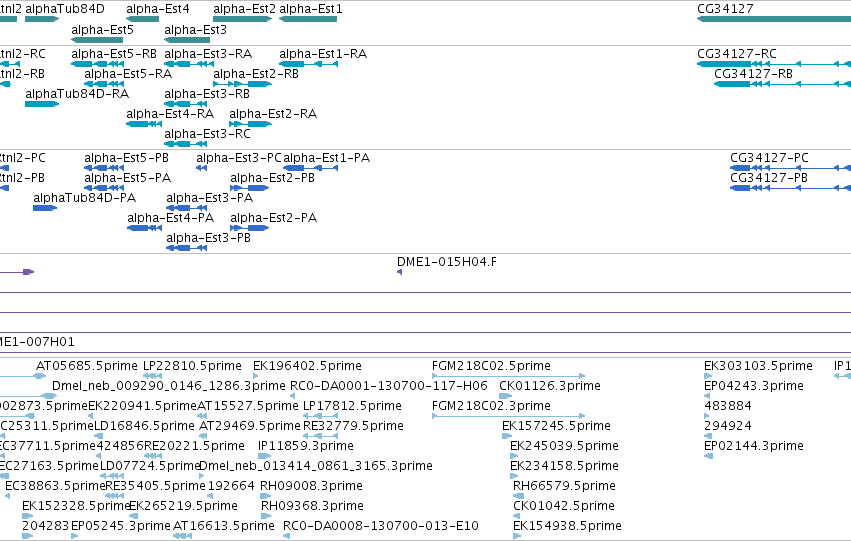Viewport: 851px width, 541px height.
Task: Click transcript alpha-Est2-RB
Action: [243, 84]
